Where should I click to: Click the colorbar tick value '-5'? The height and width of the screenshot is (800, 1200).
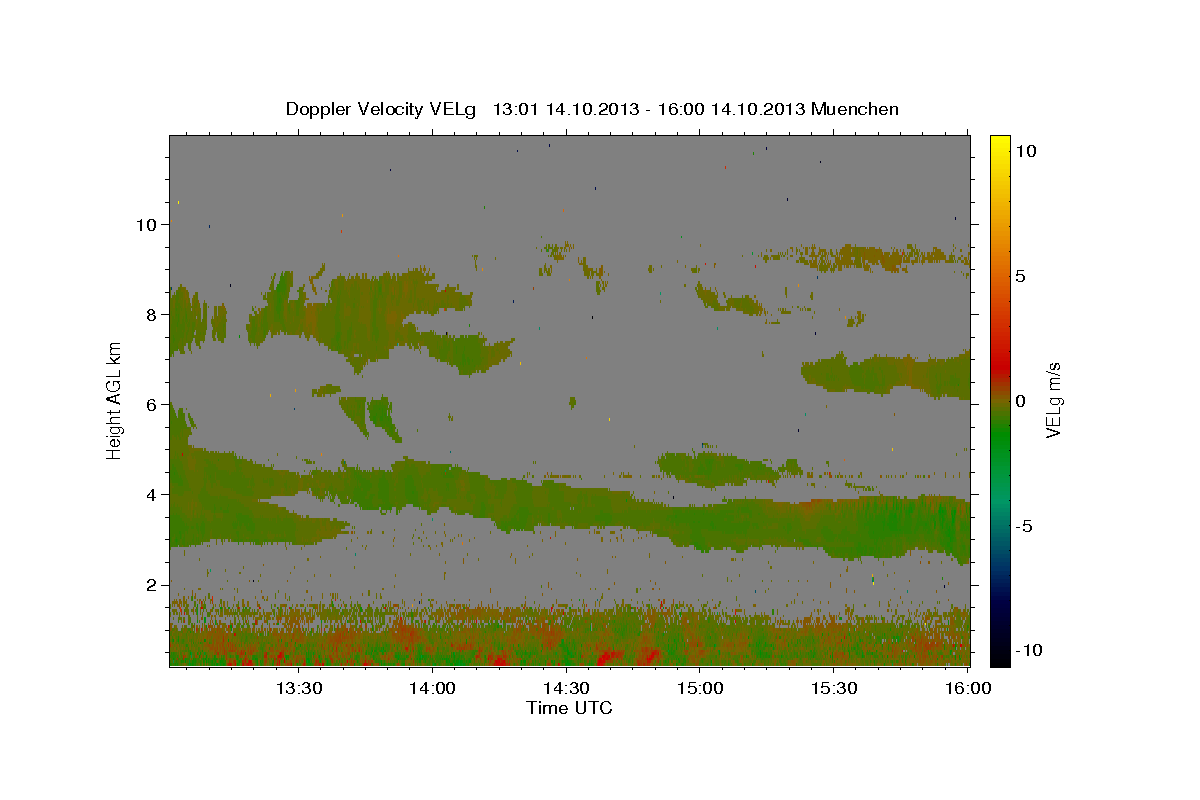pos(1024,526)
